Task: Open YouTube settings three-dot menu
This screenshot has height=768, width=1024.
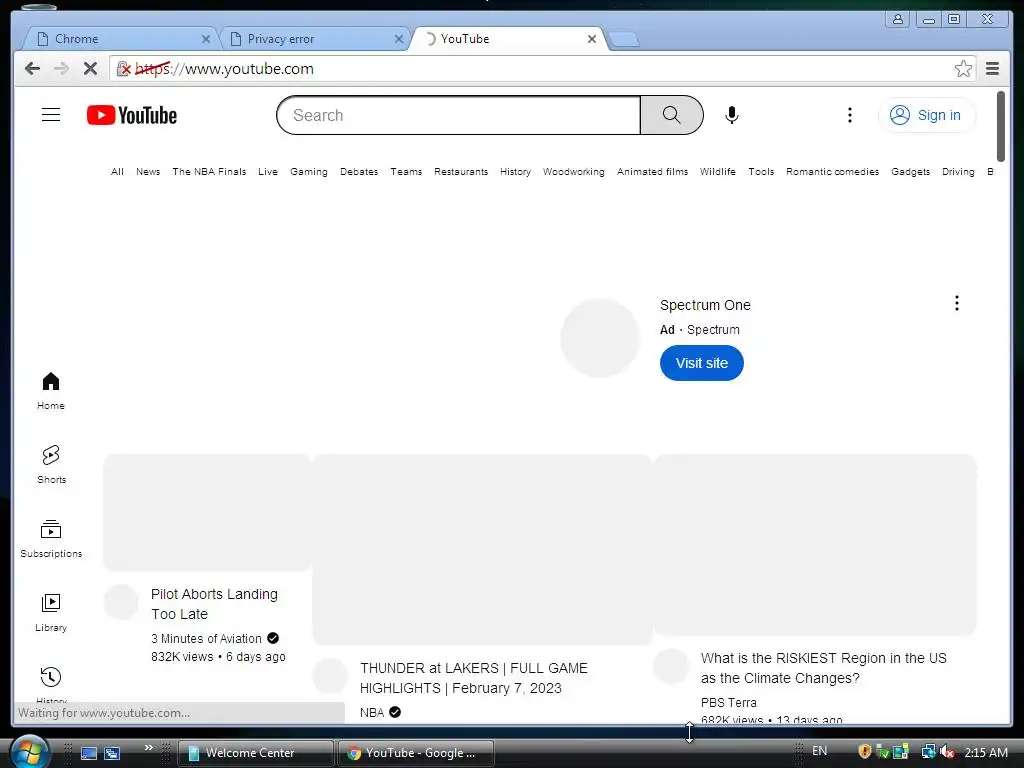Action: 850,115
